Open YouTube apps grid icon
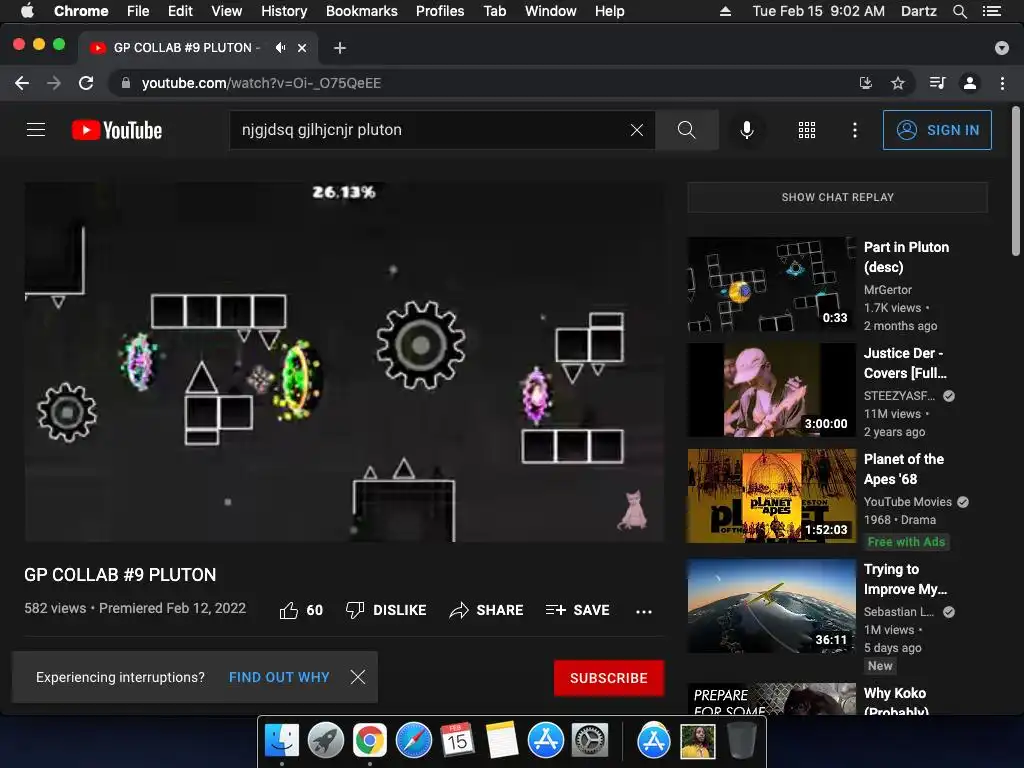The width and height of the screenshot is (1024, 768). [807, 130]
